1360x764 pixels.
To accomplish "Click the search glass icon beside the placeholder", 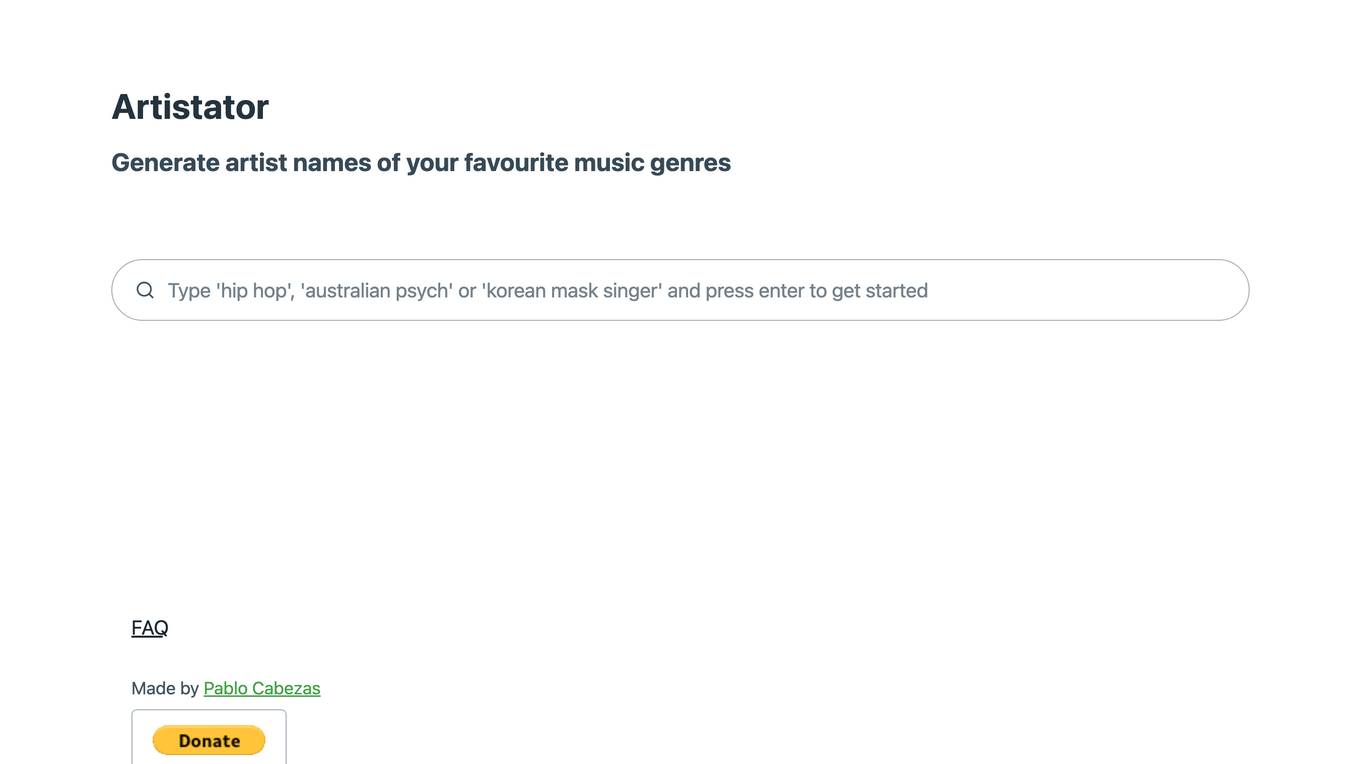I will click(x=145, y=290).
